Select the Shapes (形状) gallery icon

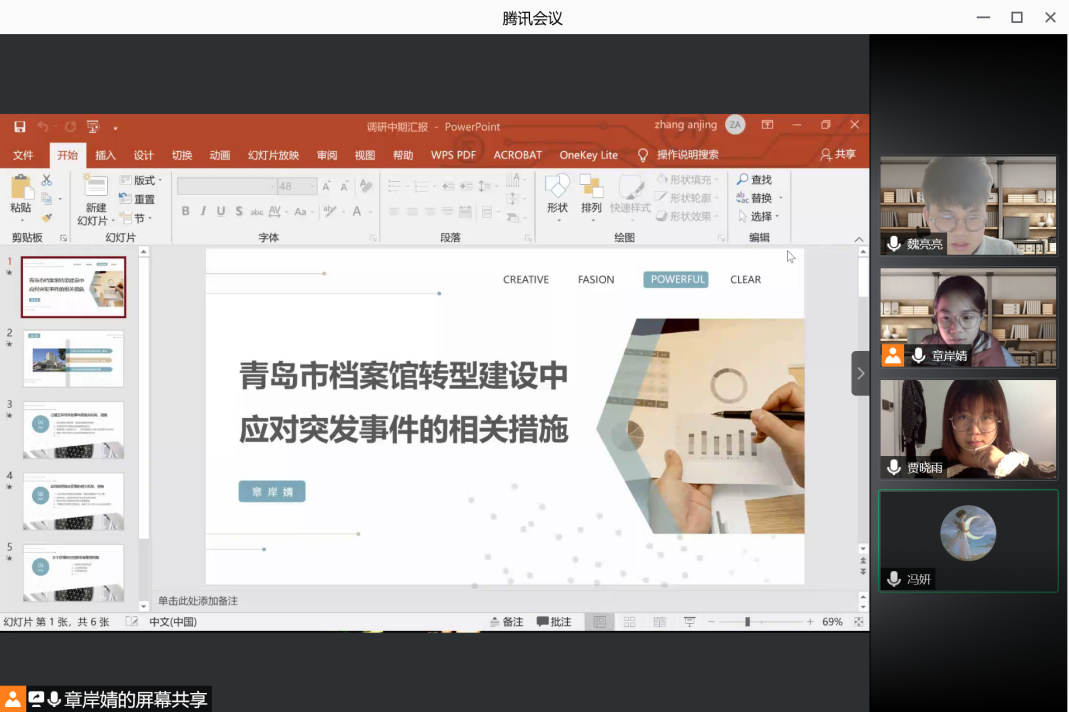click(557, 186)
